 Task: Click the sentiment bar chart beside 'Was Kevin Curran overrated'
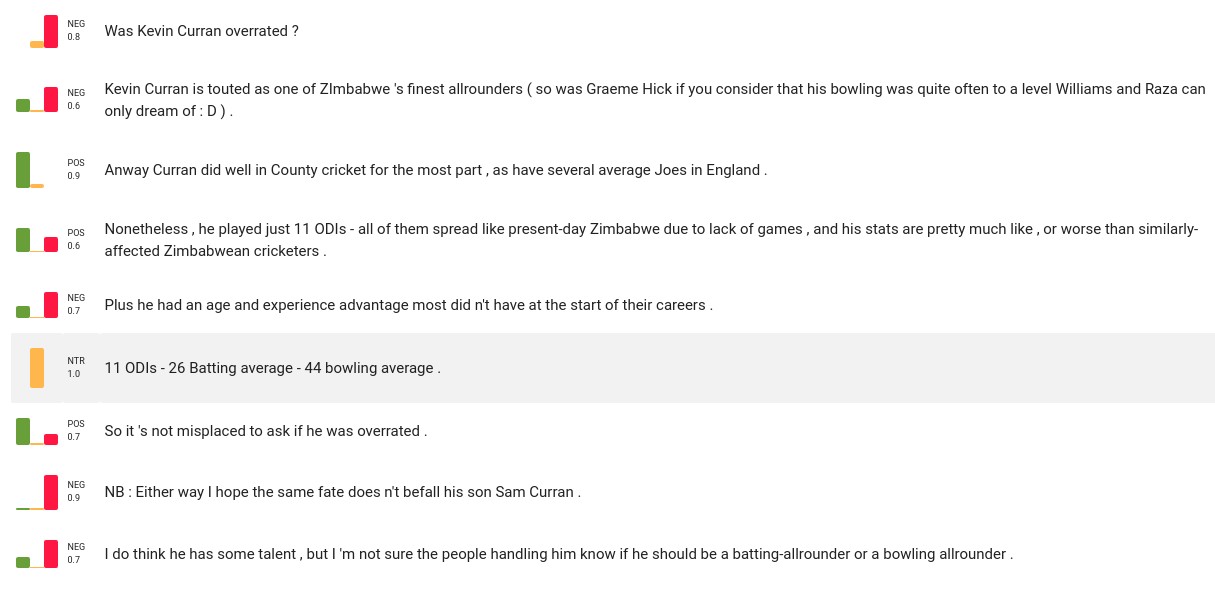(44, 31)
